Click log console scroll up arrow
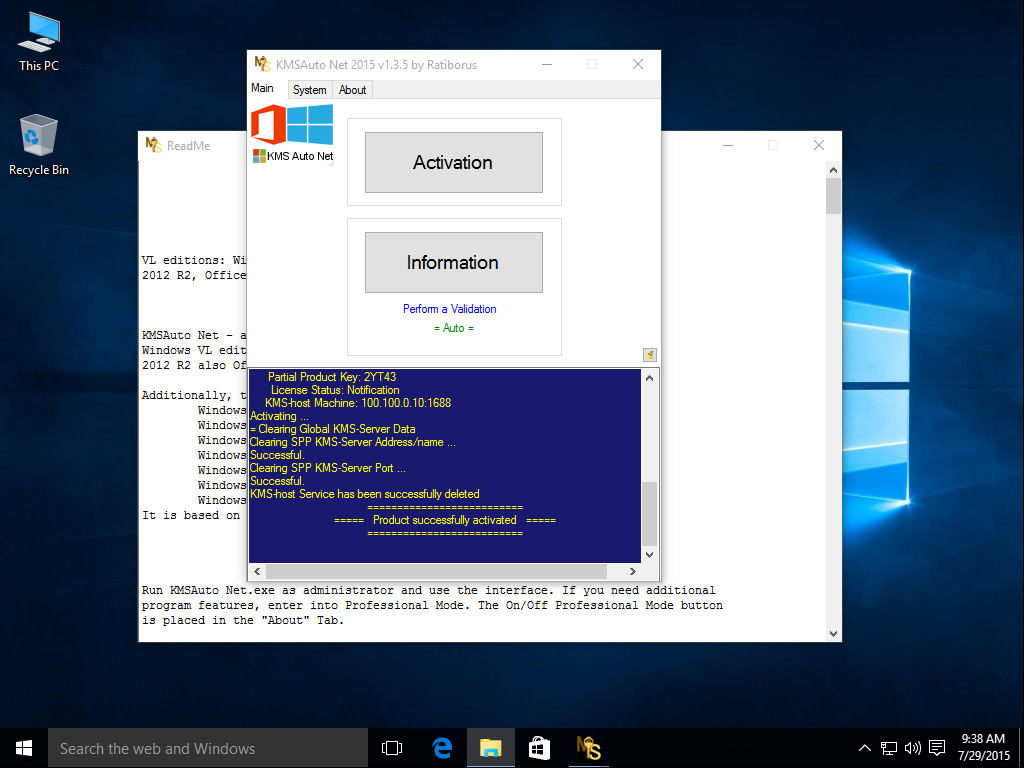Viewport: 1024px width, 768px height. 649,378
